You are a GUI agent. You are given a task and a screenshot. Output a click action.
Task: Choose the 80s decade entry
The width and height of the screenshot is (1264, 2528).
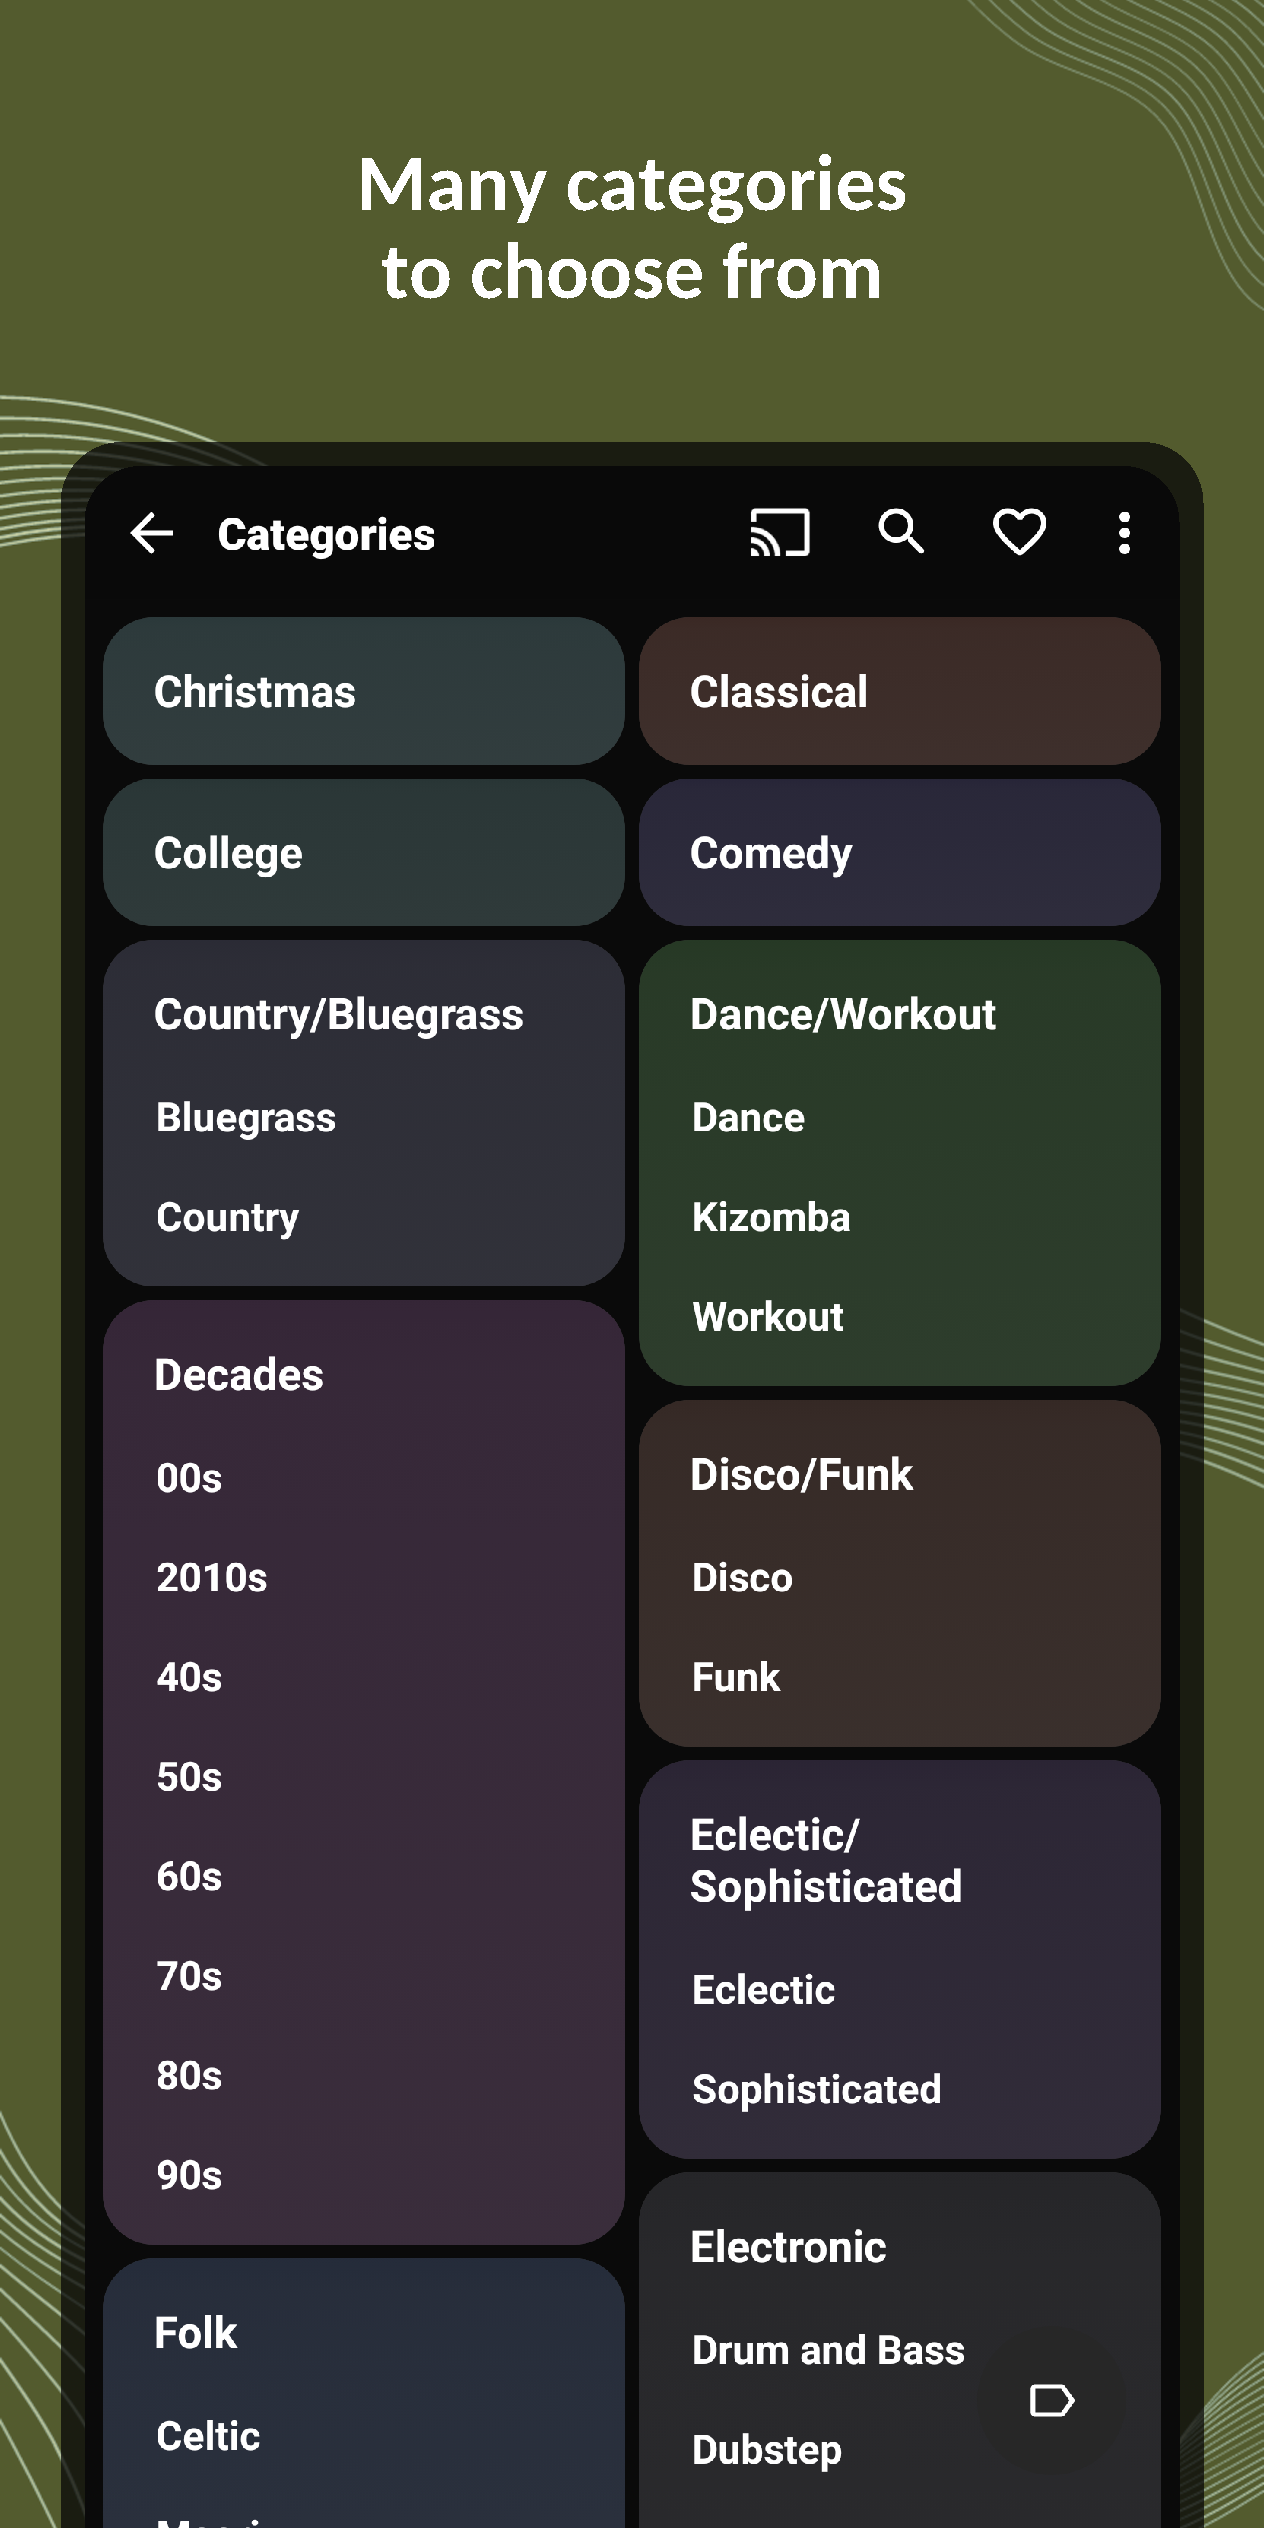pos(189,2075)
